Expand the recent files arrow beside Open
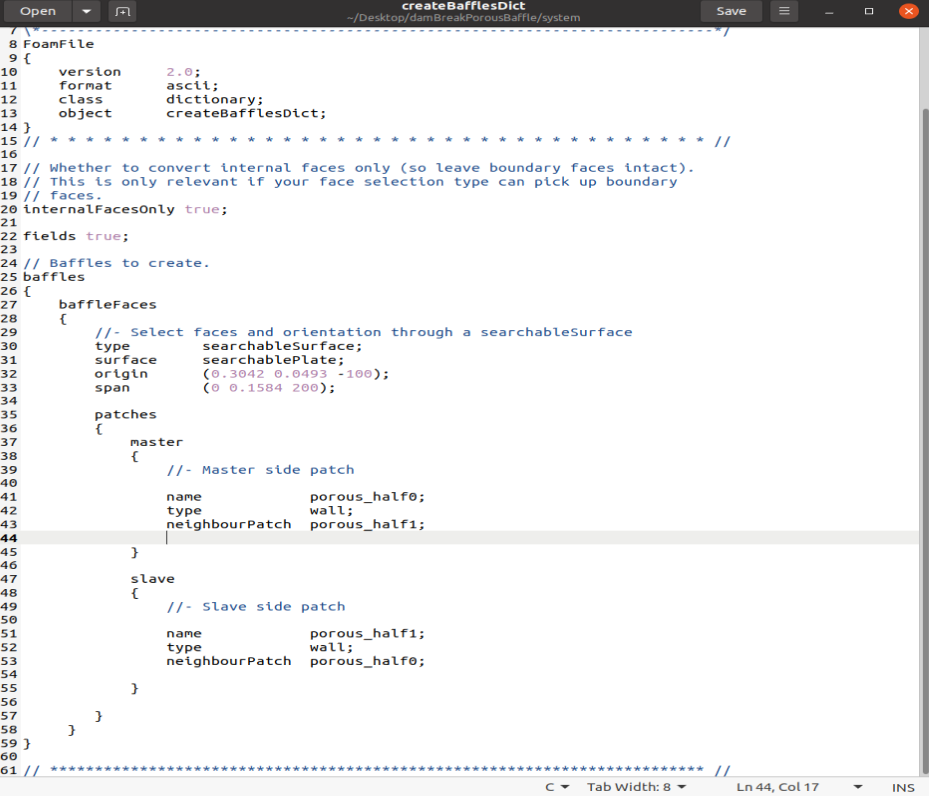Viewport: 929px width, 796px height. click(x=88, y=11)
